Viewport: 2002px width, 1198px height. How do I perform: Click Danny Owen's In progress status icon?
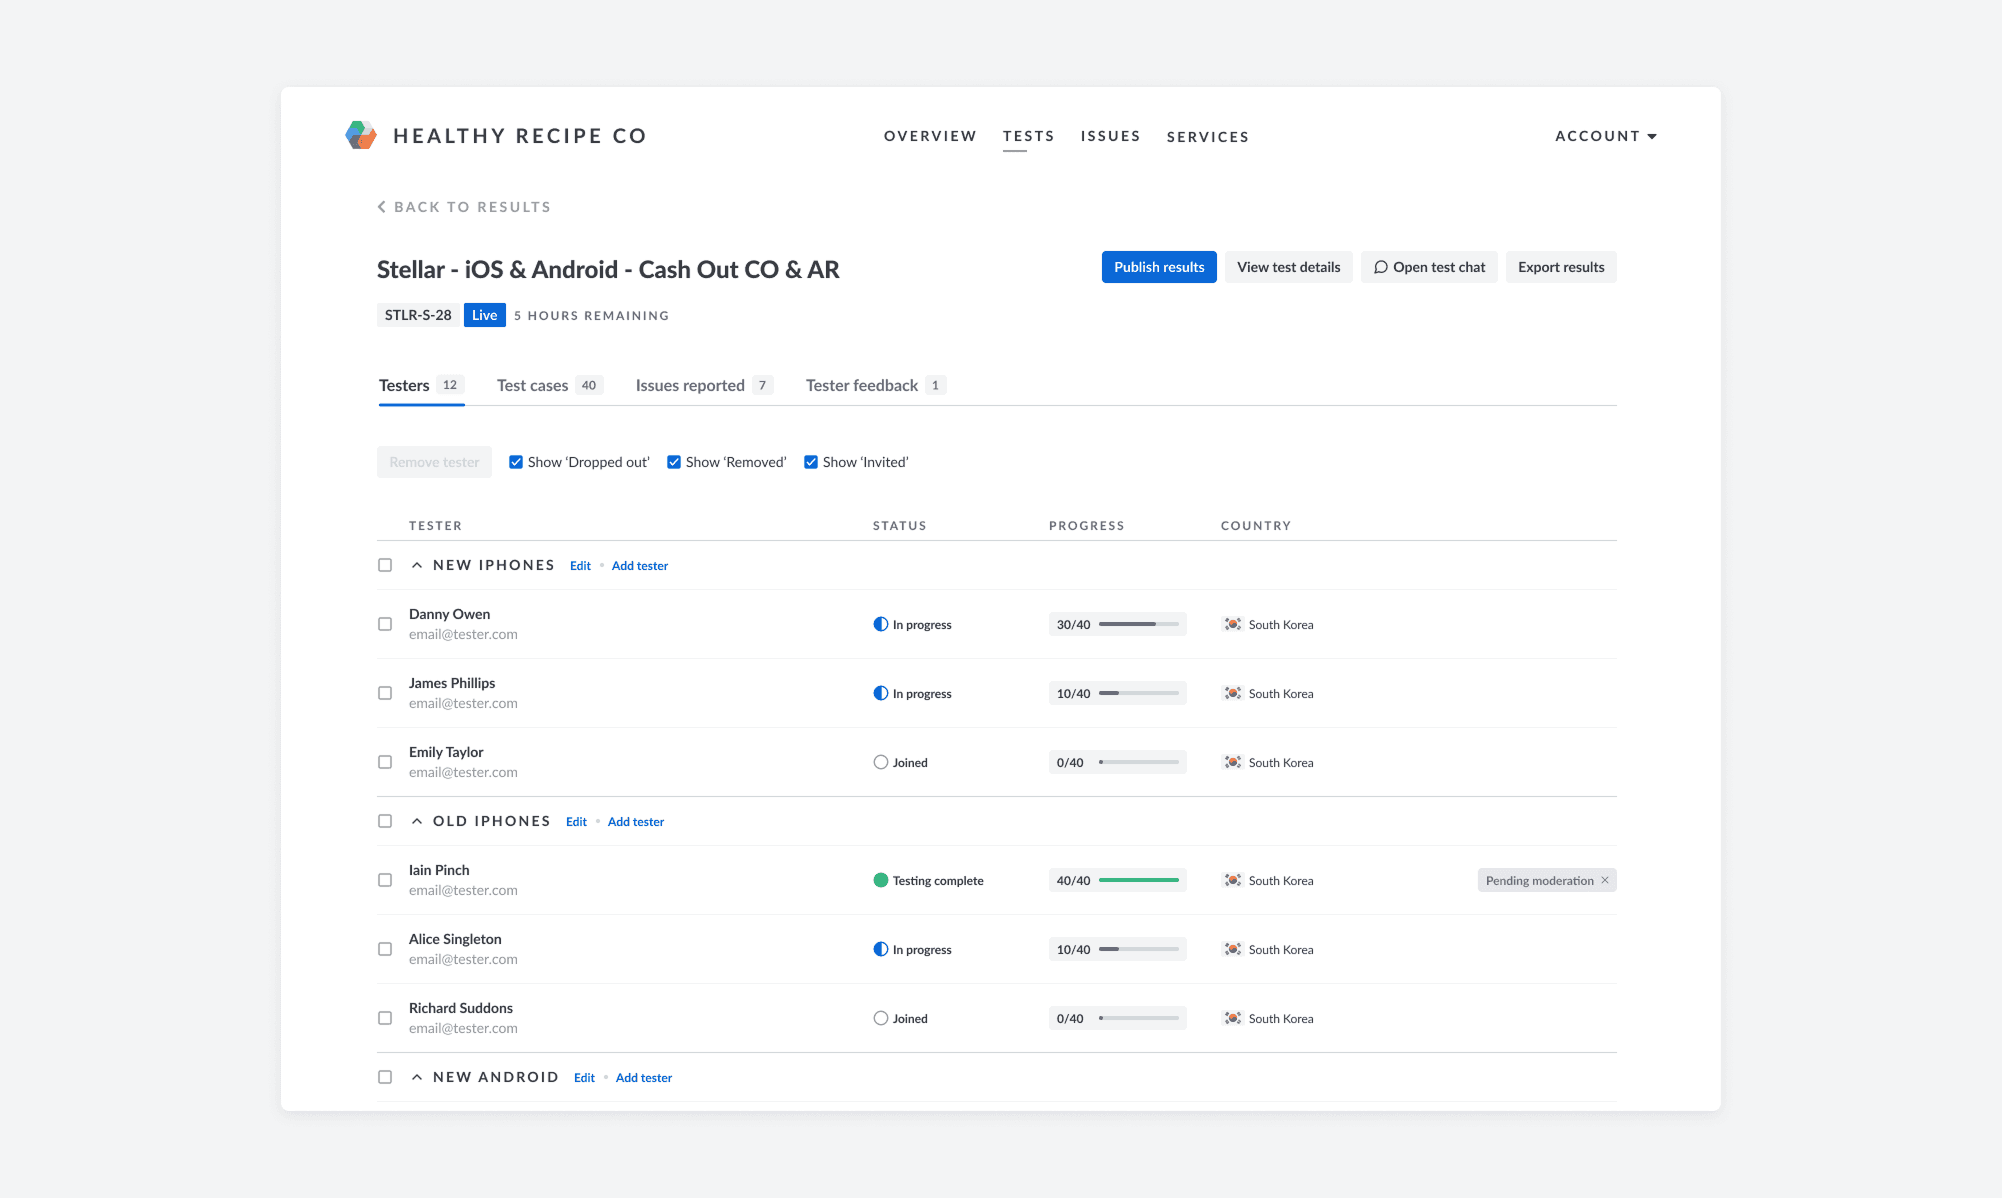(880, 624)
